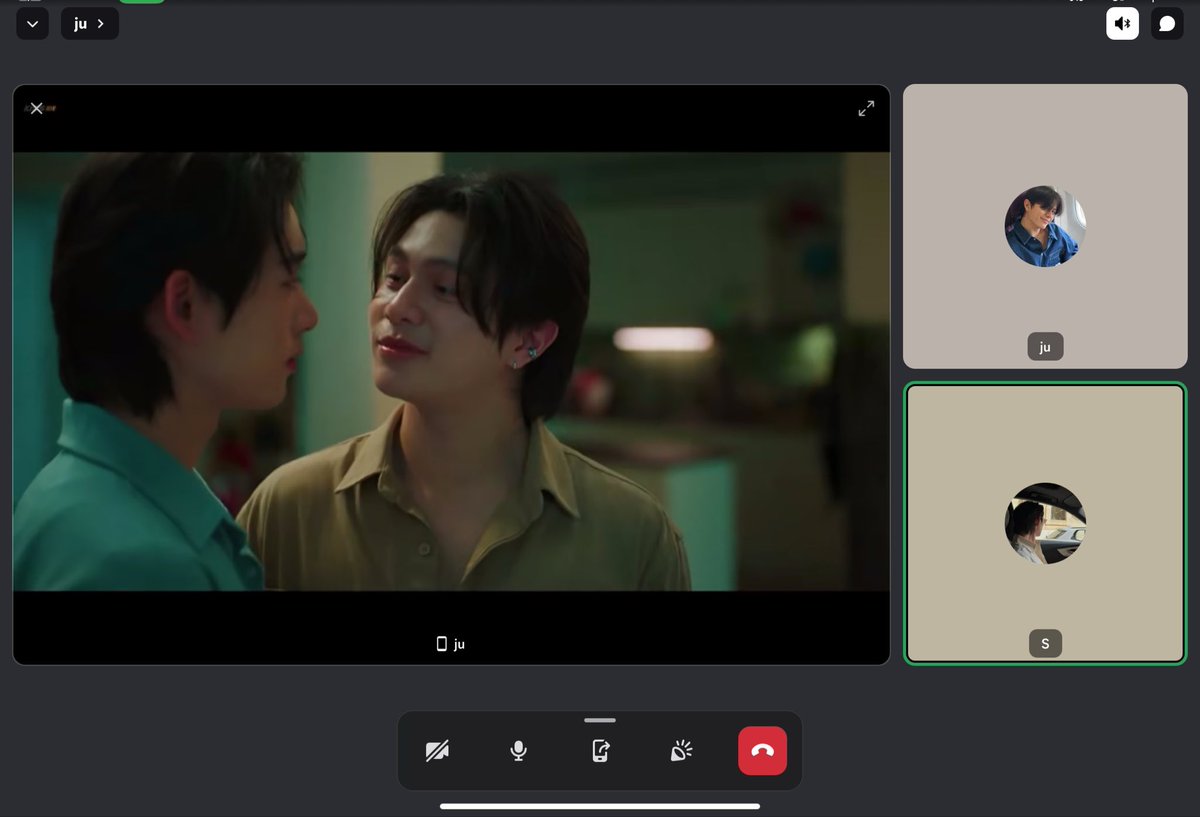Screen dimensions: 1200x817
Task: Toggle the camera on
Action: (437, 751)
